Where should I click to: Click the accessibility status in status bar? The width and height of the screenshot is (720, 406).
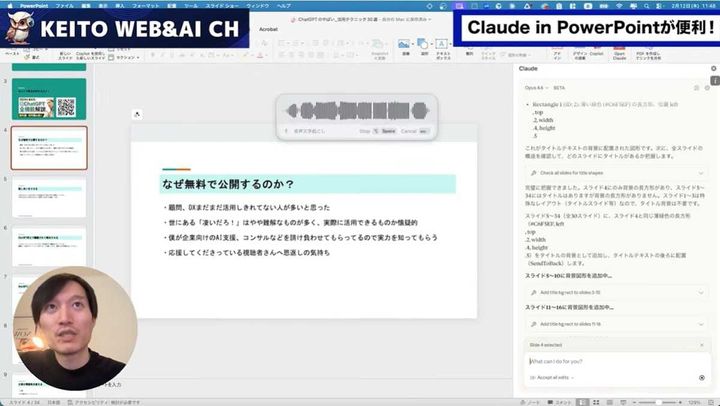tap(104, 402)
